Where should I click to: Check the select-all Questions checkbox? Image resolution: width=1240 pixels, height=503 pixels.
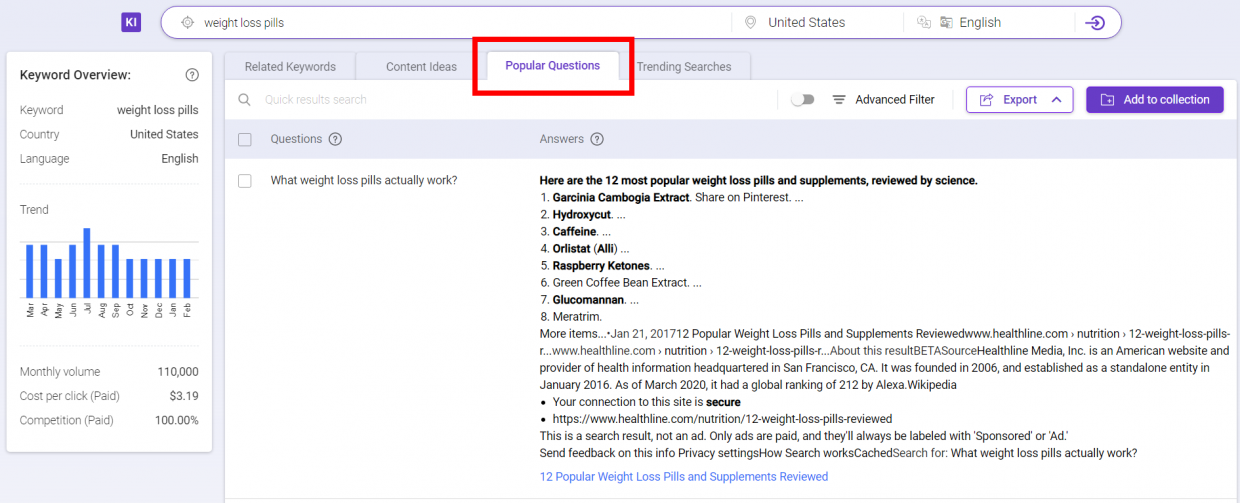(x=245, y=140)
